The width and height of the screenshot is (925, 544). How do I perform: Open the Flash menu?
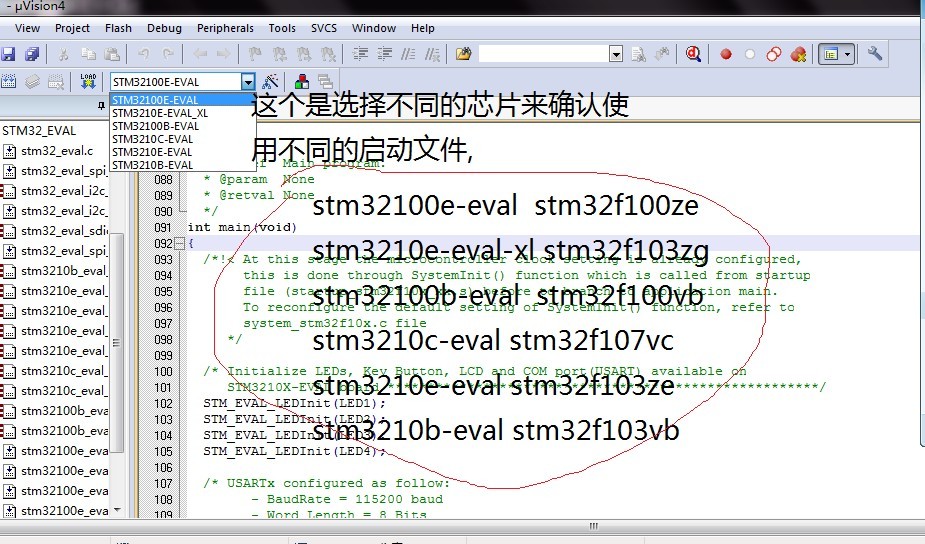(118, 28)
